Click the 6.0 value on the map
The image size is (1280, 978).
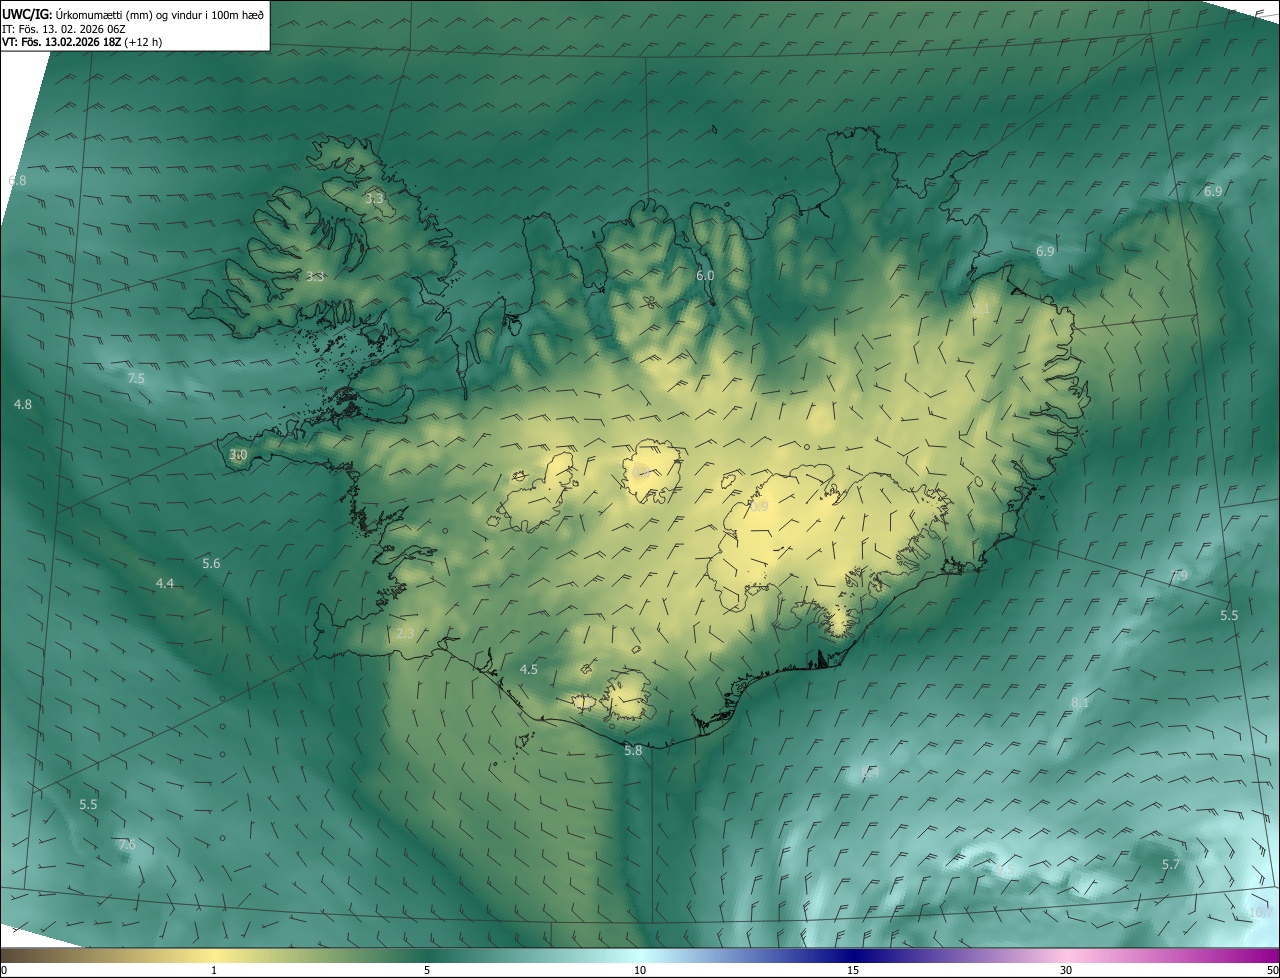705,276
